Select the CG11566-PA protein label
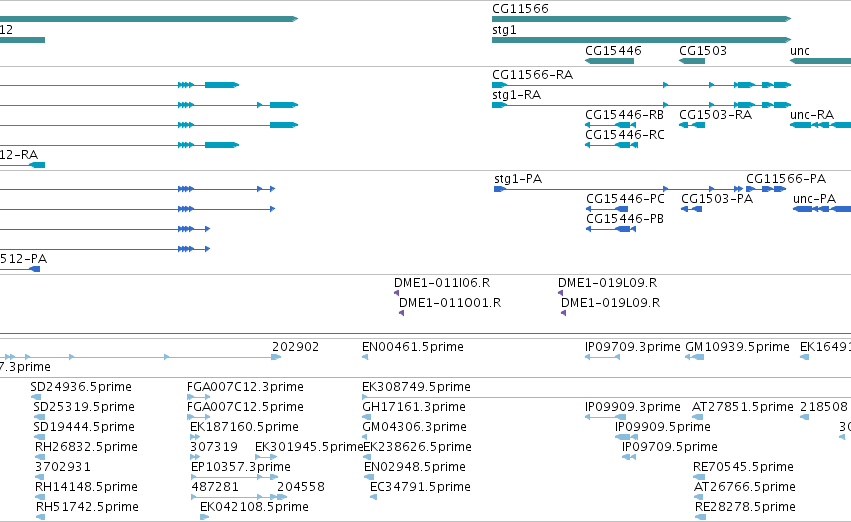Image resolution: width=851 pixels, height=522 pixels. pyautogui.click(x=786, y=179)
